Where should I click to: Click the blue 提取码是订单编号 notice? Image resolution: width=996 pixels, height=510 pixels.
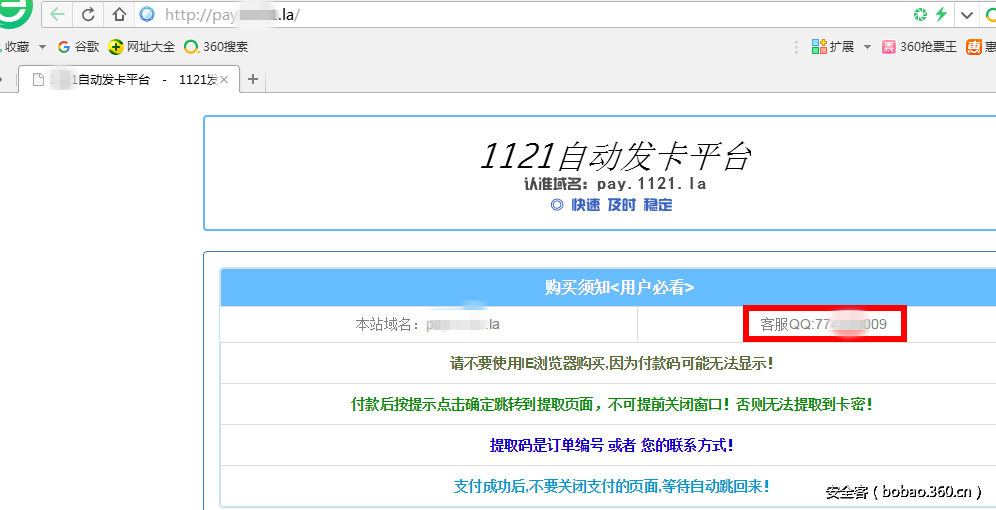612,445
